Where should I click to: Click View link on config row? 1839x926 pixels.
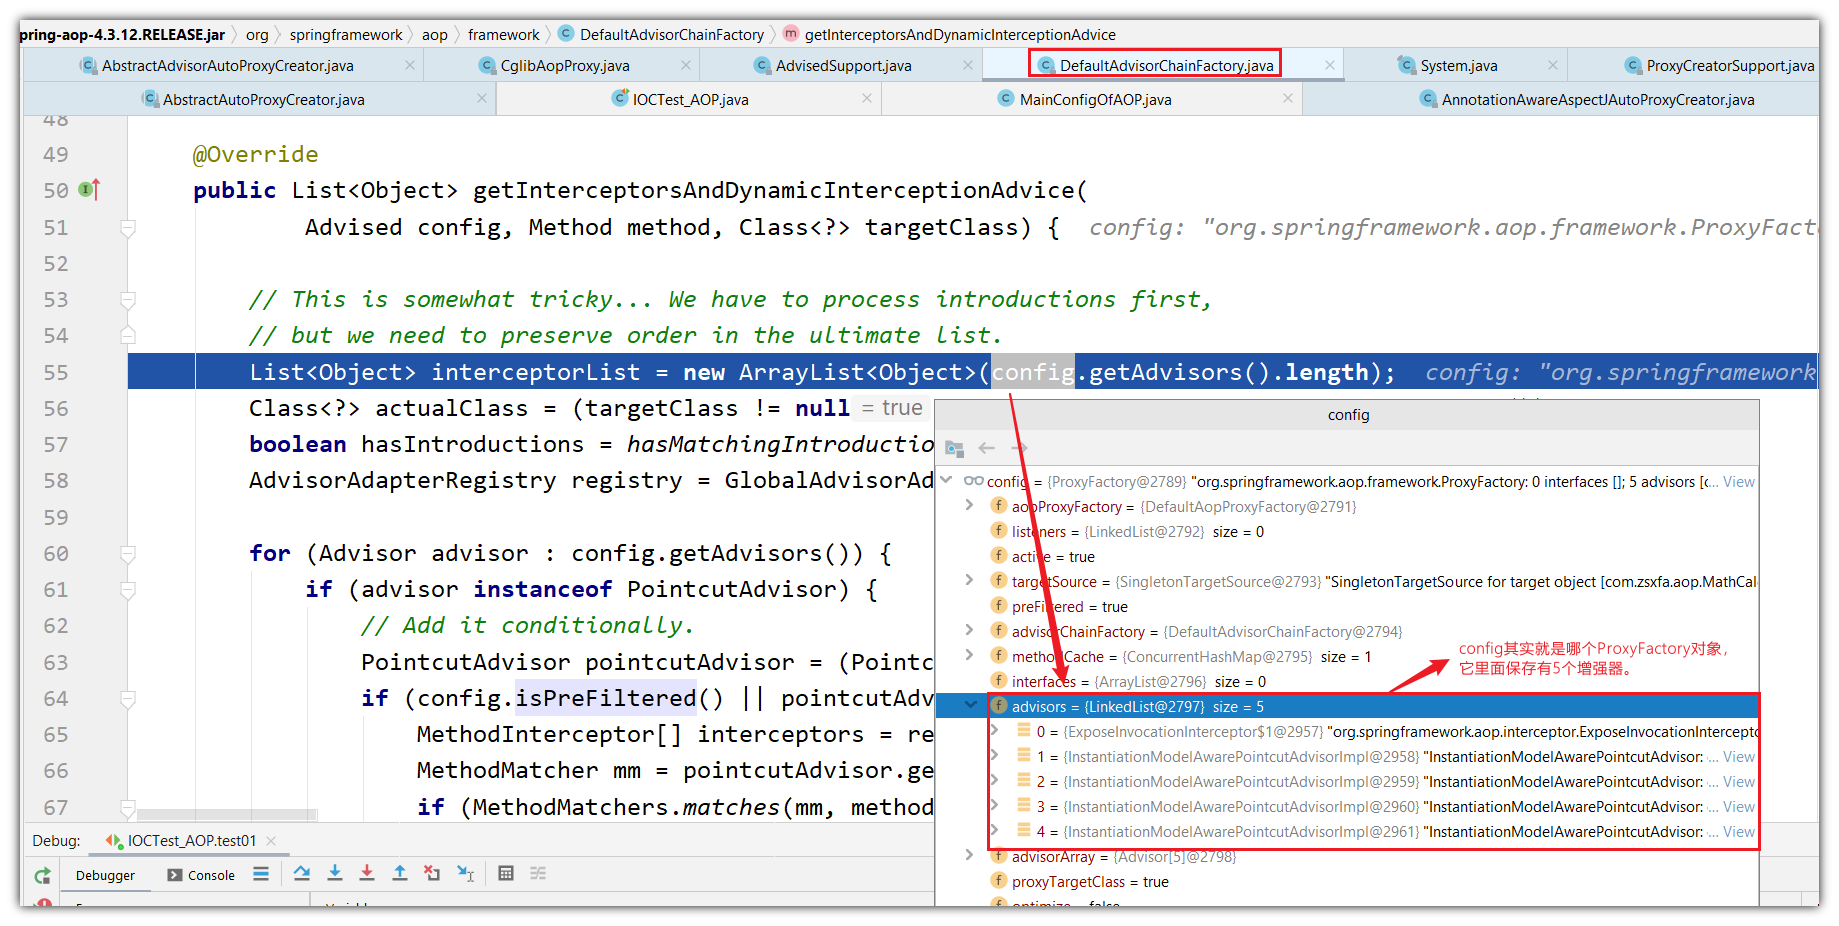(x=1739, y=482)
